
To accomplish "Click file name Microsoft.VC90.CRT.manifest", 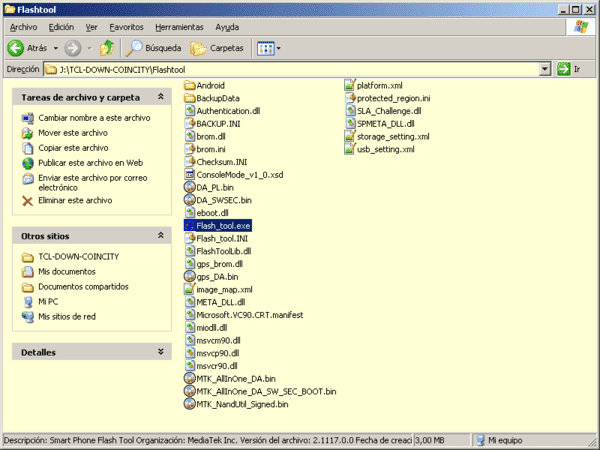I will coord(250,315).
